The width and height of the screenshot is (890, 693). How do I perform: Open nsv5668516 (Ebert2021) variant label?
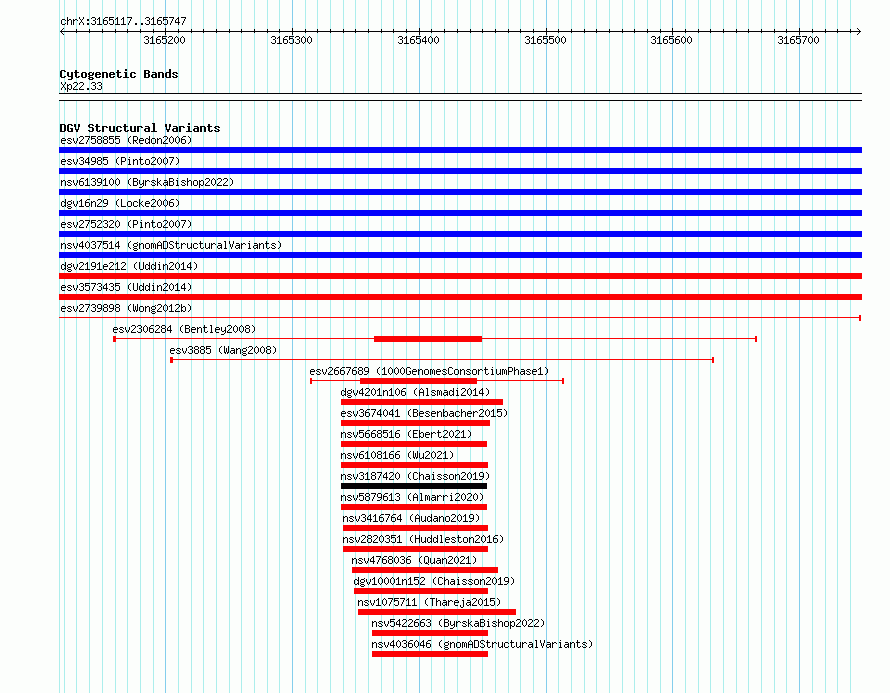[x=406, y=434]
